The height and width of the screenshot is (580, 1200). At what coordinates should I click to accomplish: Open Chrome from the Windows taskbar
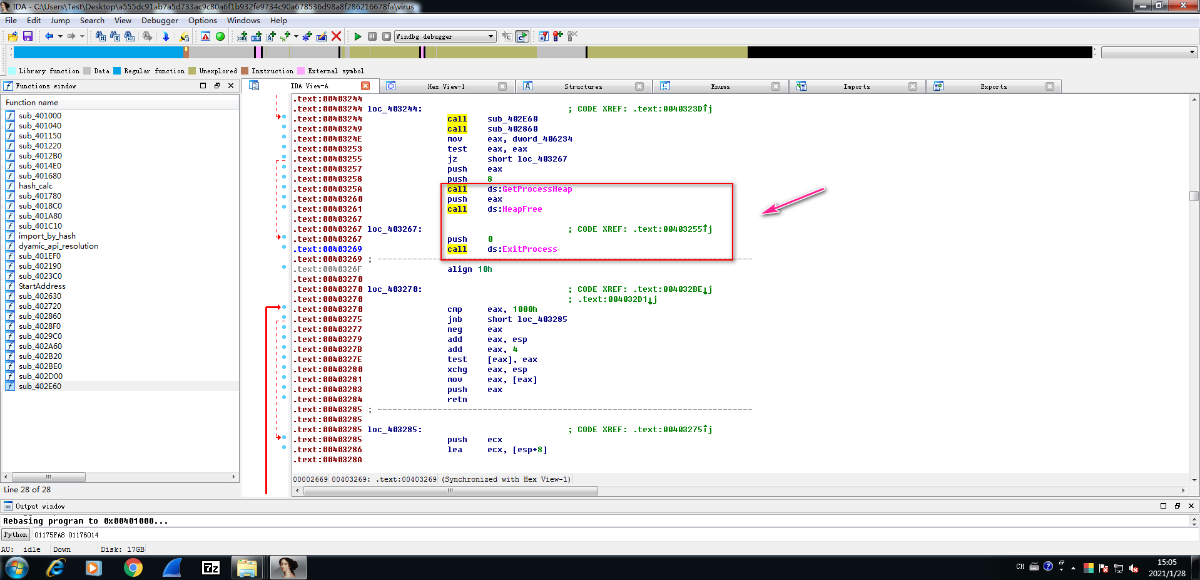133,567
